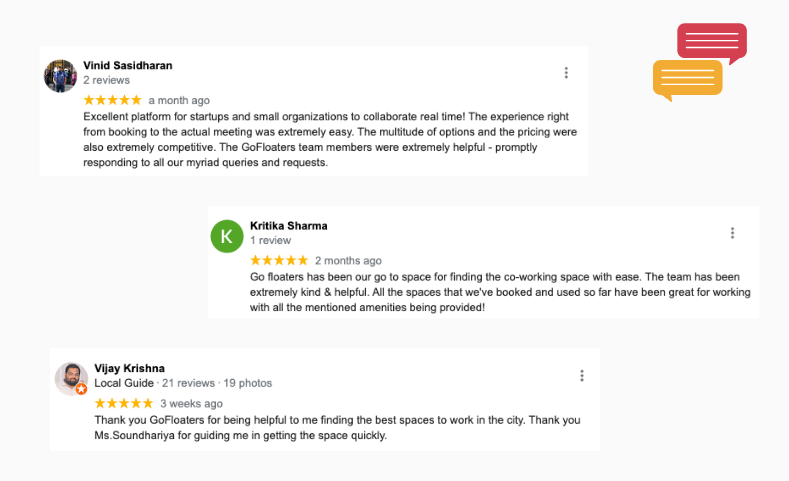
Task: Click the '3 weeks ago' timestamp
Action: coord(191,403)
